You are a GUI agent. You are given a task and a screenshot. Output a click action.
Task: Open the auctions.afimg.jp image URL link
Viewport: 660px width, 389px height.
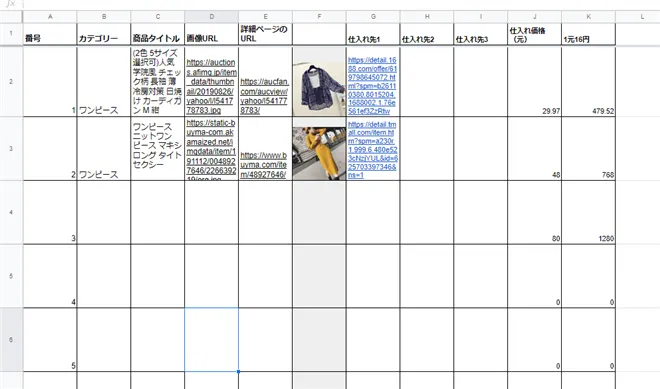[x=211, y=86]
